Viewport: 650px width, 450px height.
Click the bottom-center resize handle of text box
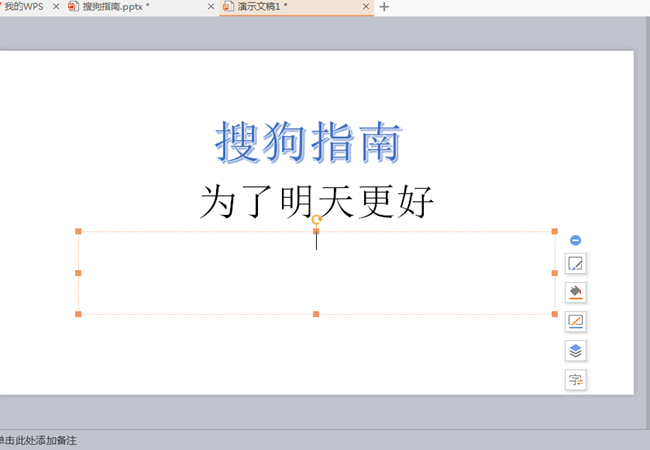316,314
